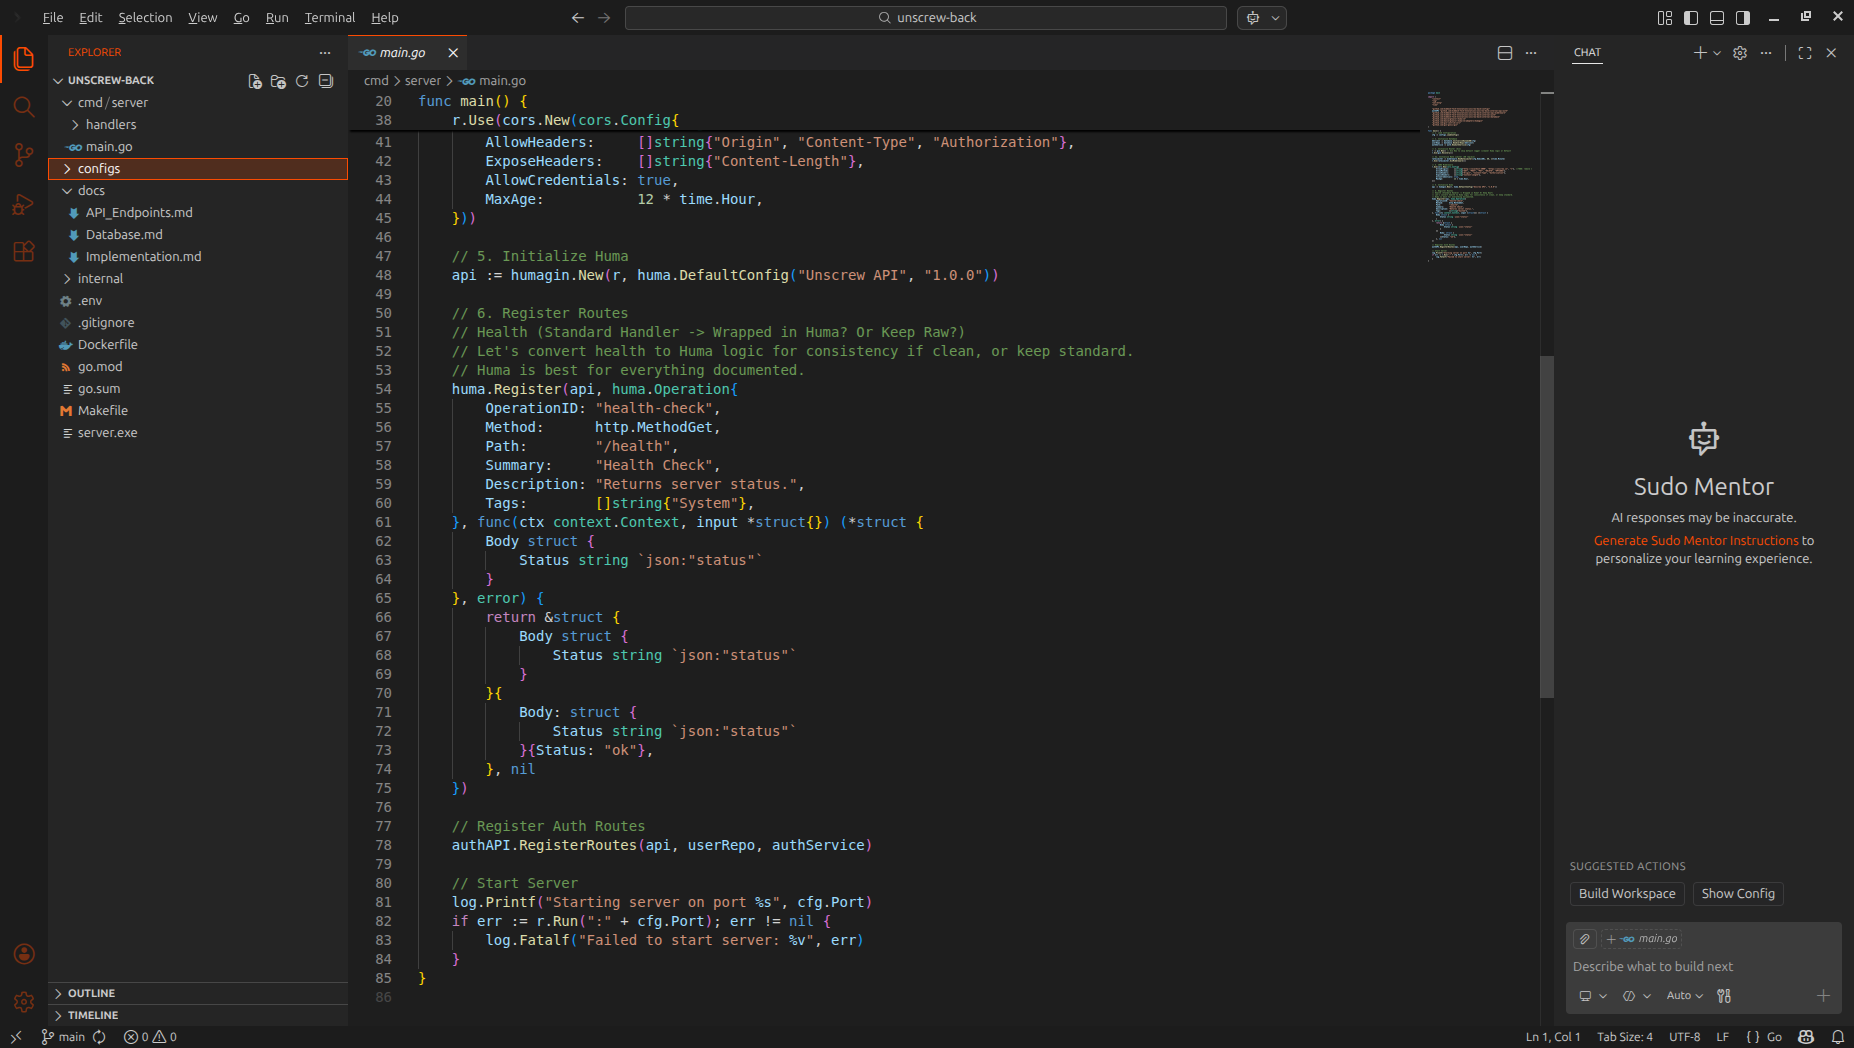Open the configure tools icon in chat
Viewport: 1854px width, 1048px height.
coord(1724,996)
